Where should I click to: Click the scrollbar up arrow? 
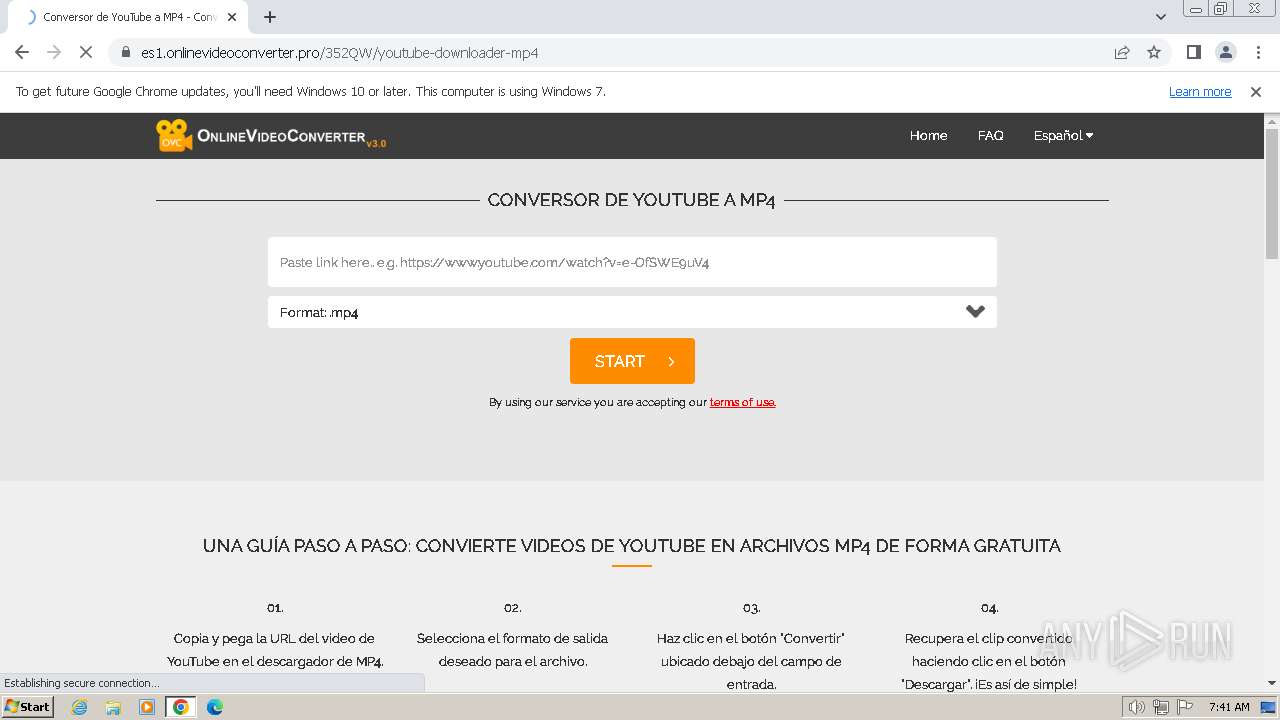coord(1272,121)
